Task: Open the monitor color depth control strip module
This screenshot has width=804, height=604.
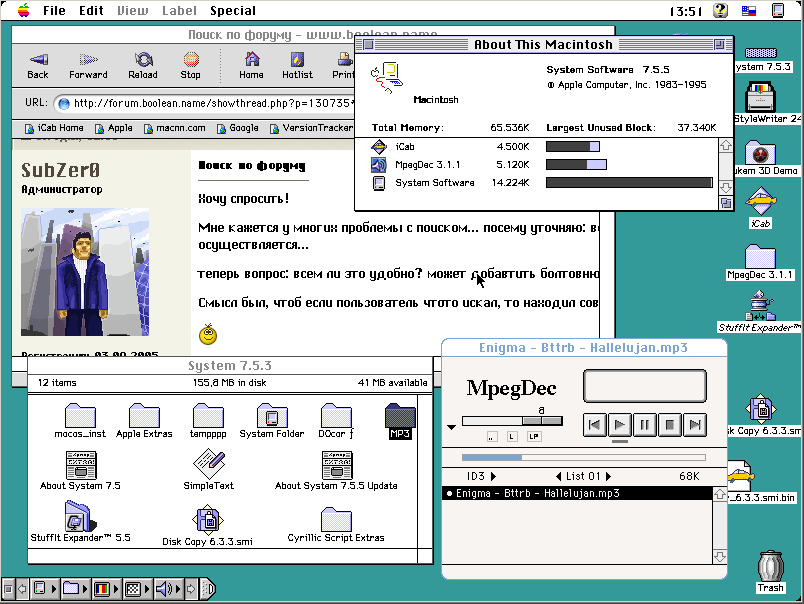Action: (x=101, y=588)
